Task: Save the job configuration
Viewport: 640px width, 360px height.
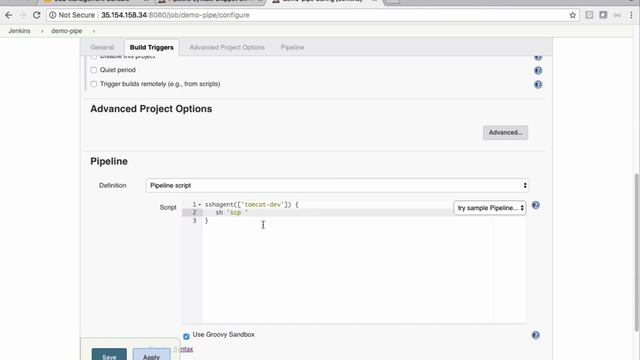Action: [x=109, y=355]
